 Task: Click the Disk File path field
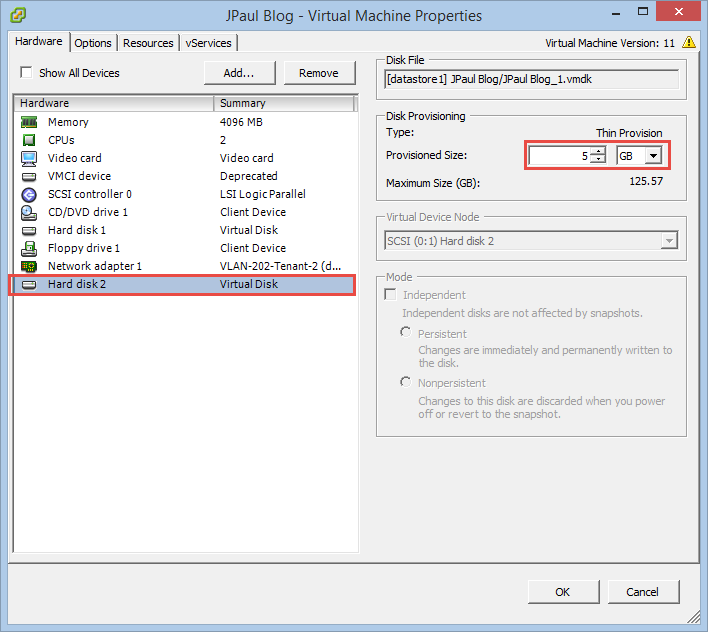pos(531,79)
